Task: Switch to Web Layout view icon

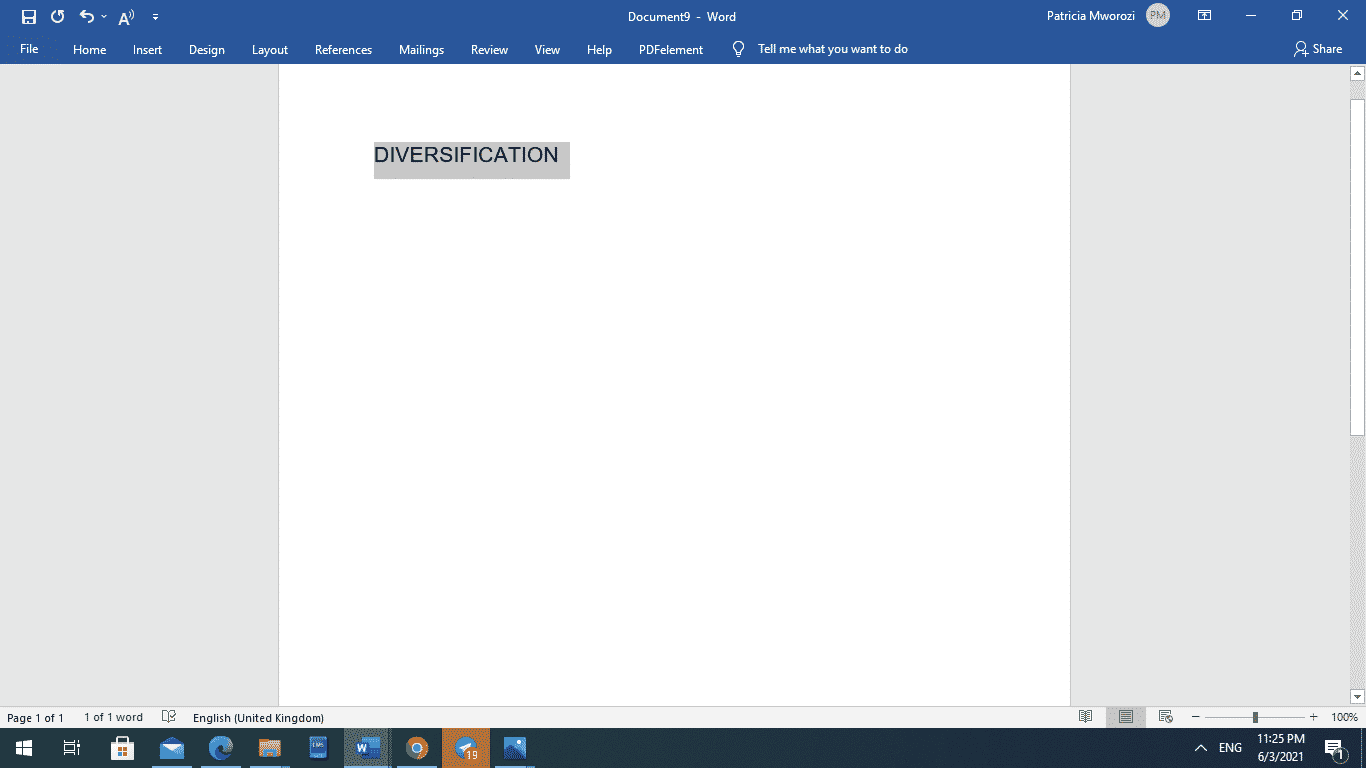Action: point(1164,717)
